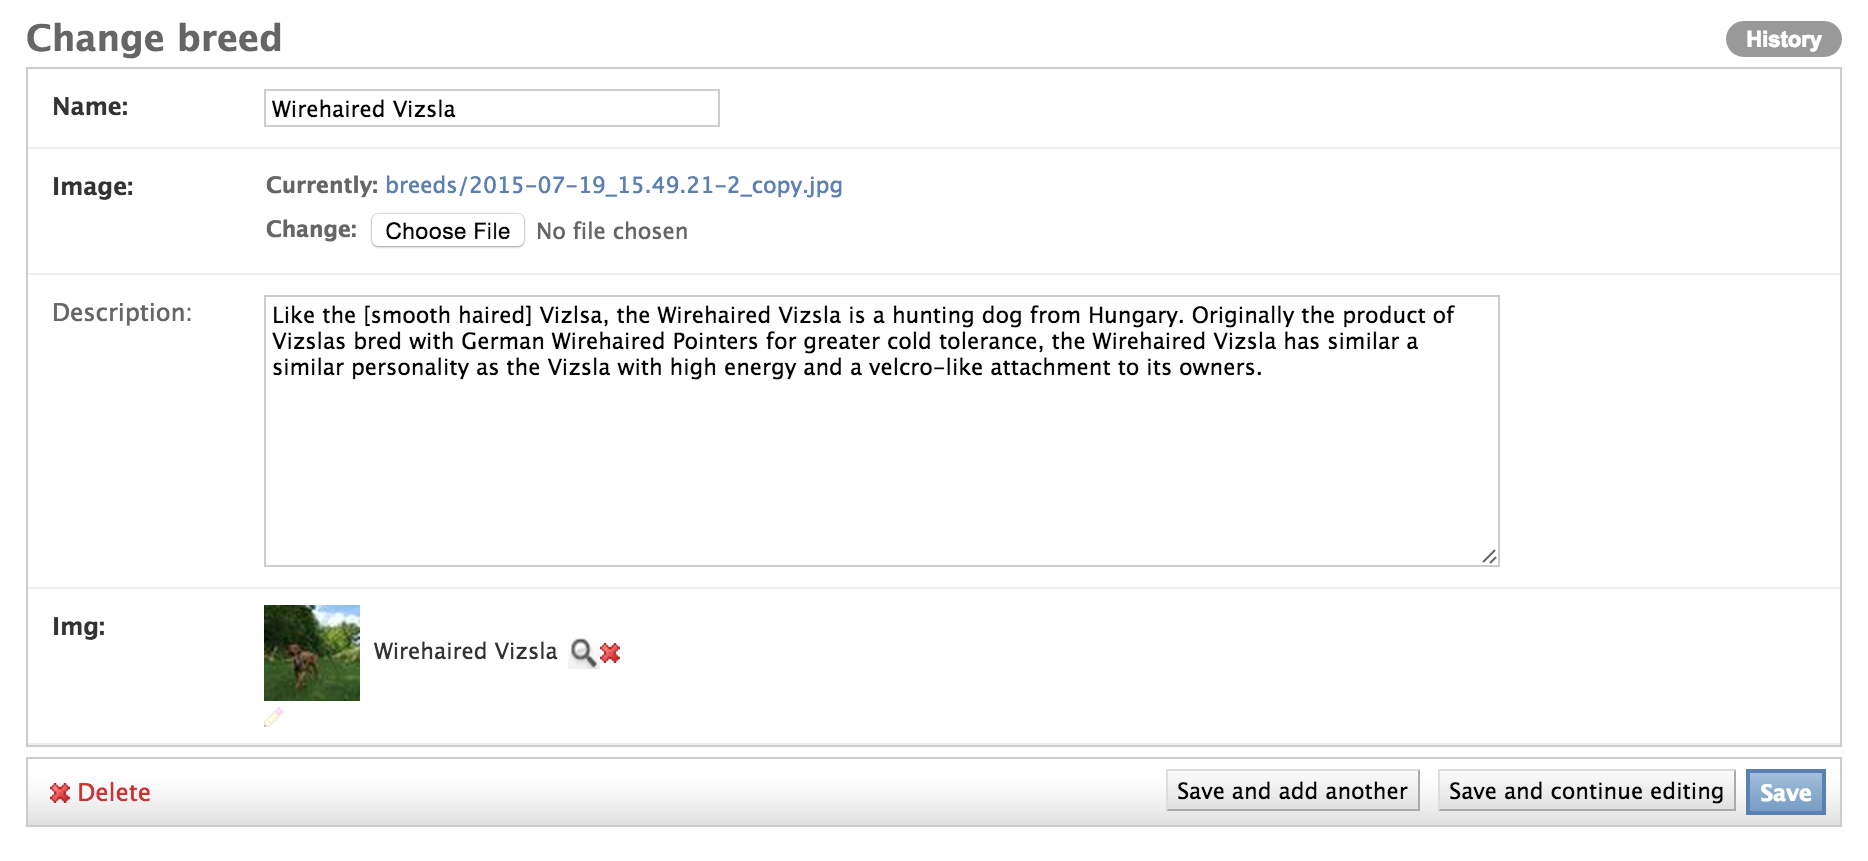
Task: Grab the description textarea resize handle
Action: 1489,557
